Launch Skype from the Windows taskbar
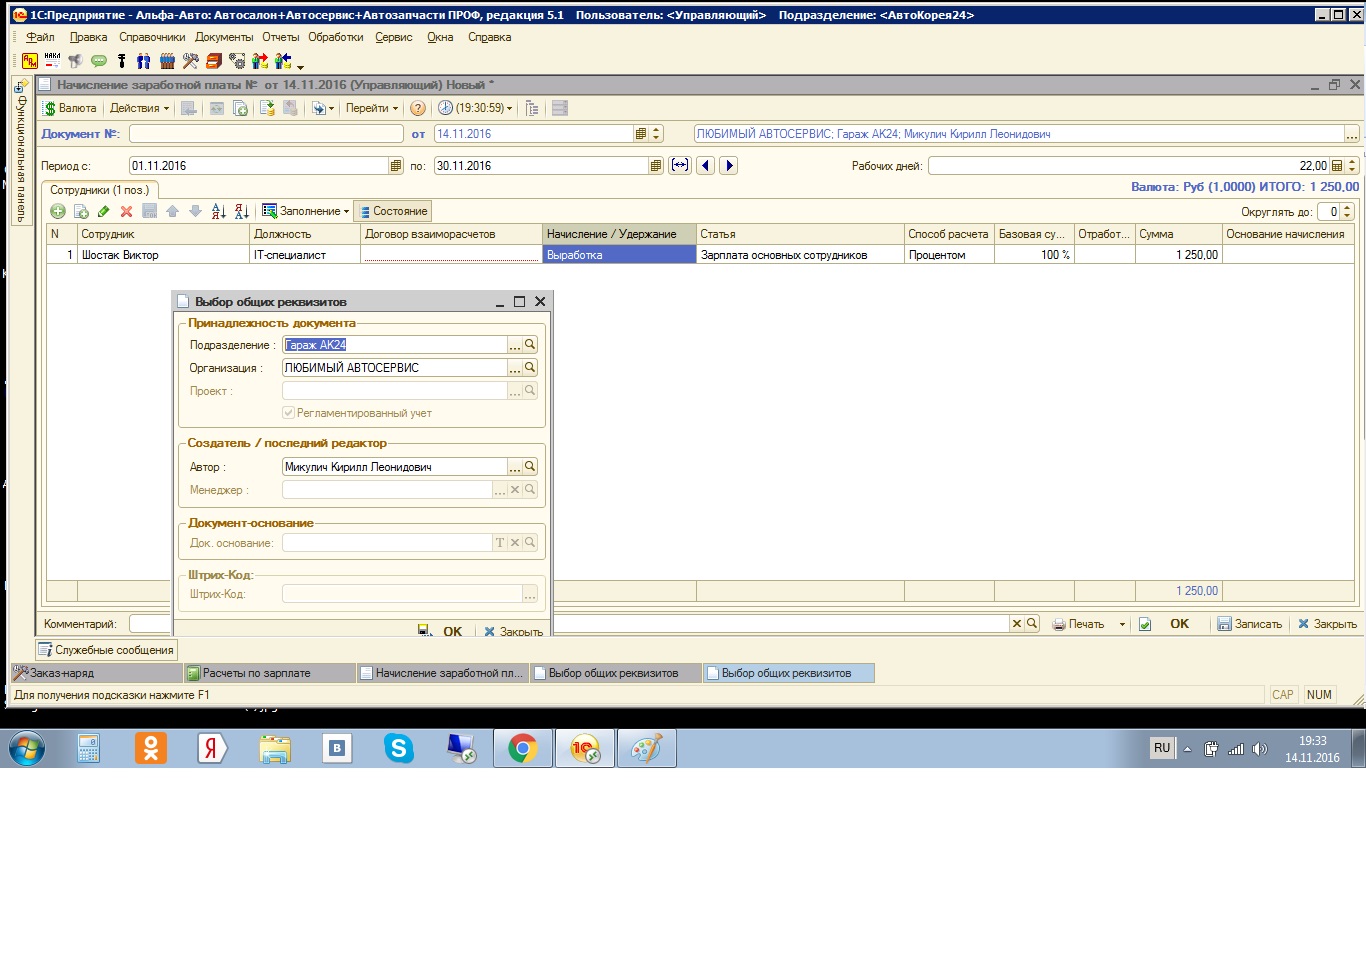 tap(399, 748)
